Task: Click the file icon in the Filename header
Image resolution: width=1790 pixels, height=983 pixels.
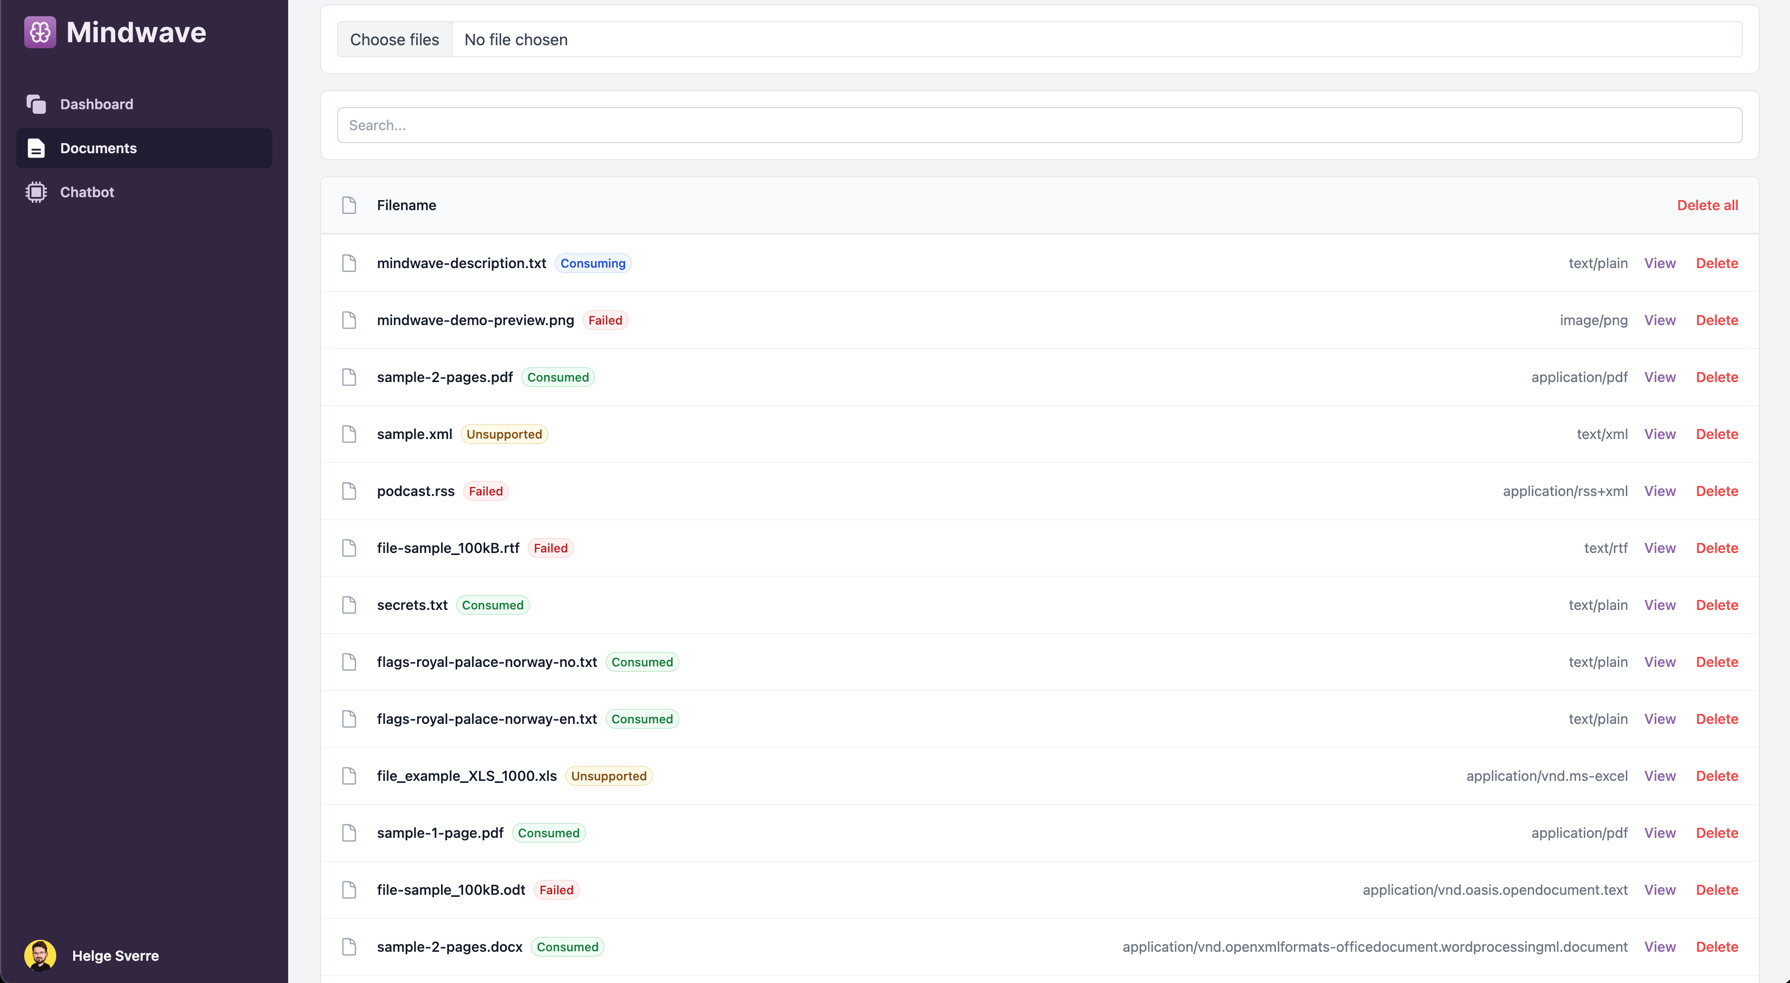Action: pyautogui.click(x=349, y=205)
